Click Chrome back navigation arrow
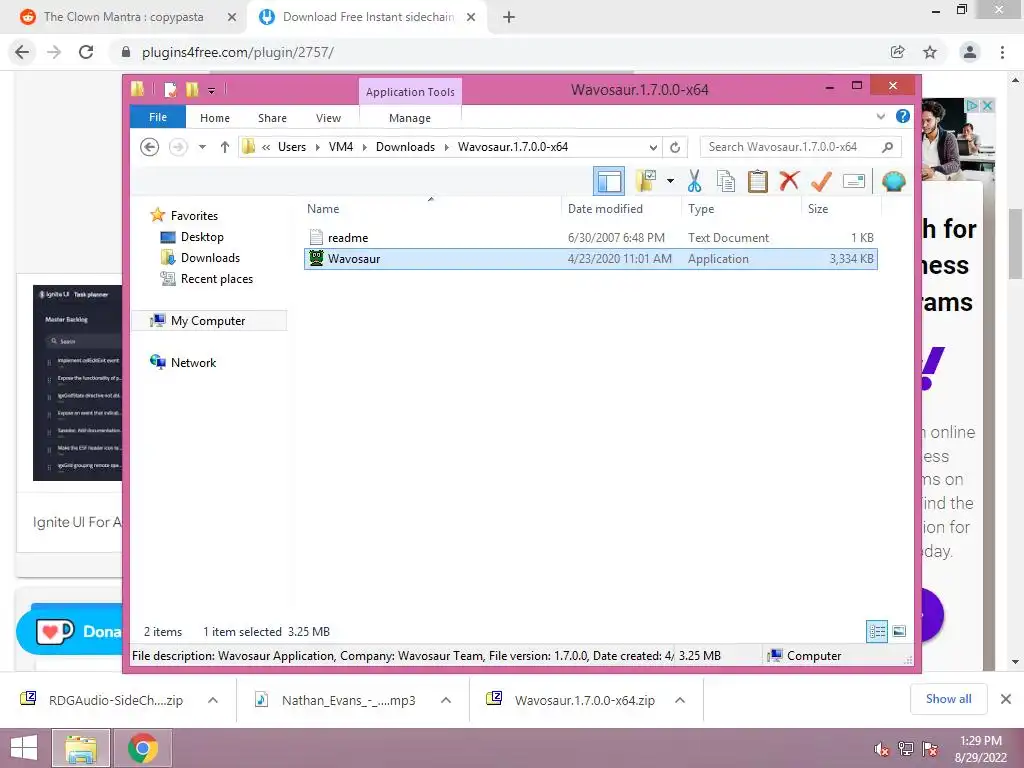Screen dimensions: 1024x768 tap(22, 52)
